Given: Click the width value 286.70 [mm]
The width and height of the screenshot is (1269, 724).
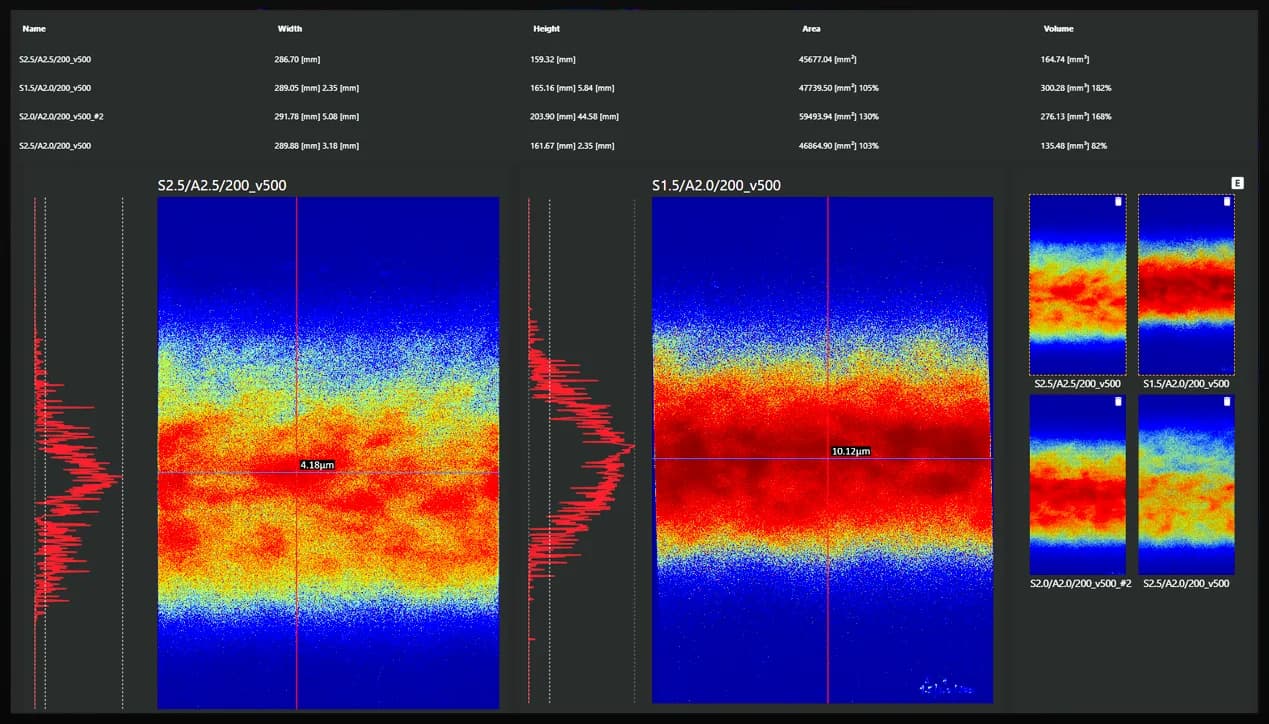Looking at the screenshot, I should pyautogui.click(x=297, y=60).
